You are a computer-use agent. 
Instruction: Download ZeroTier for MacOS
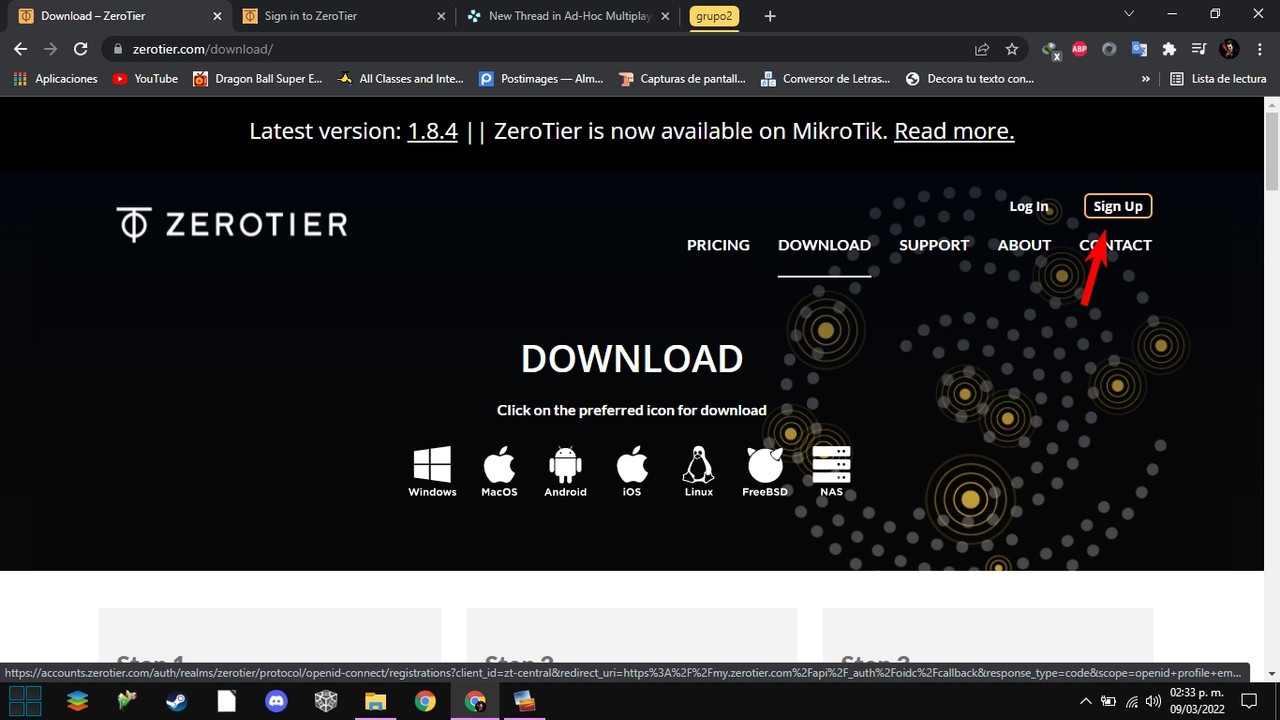click(x=499, y=471)
